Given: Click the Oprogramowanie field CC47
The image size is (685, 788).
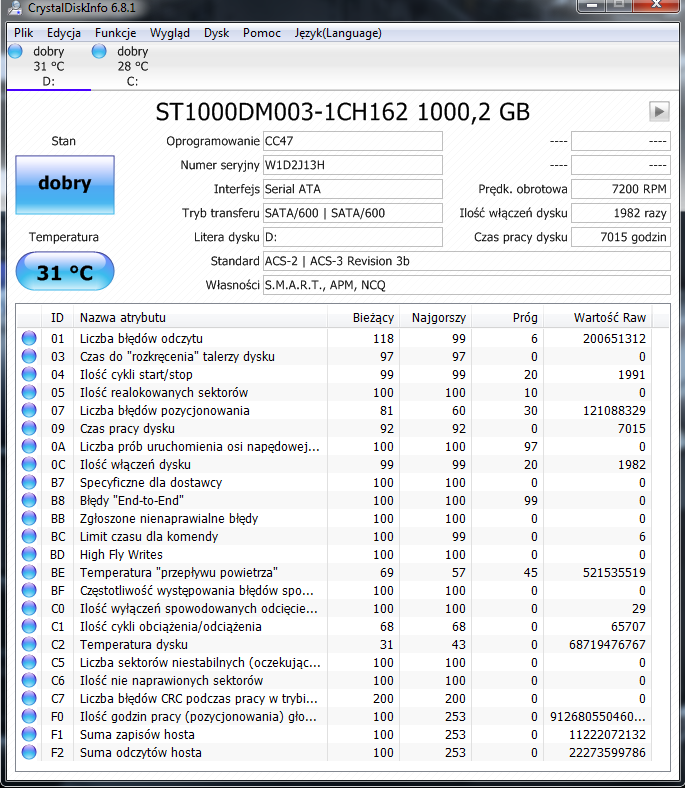Looking at the screenshot, I should coord(353,141).
